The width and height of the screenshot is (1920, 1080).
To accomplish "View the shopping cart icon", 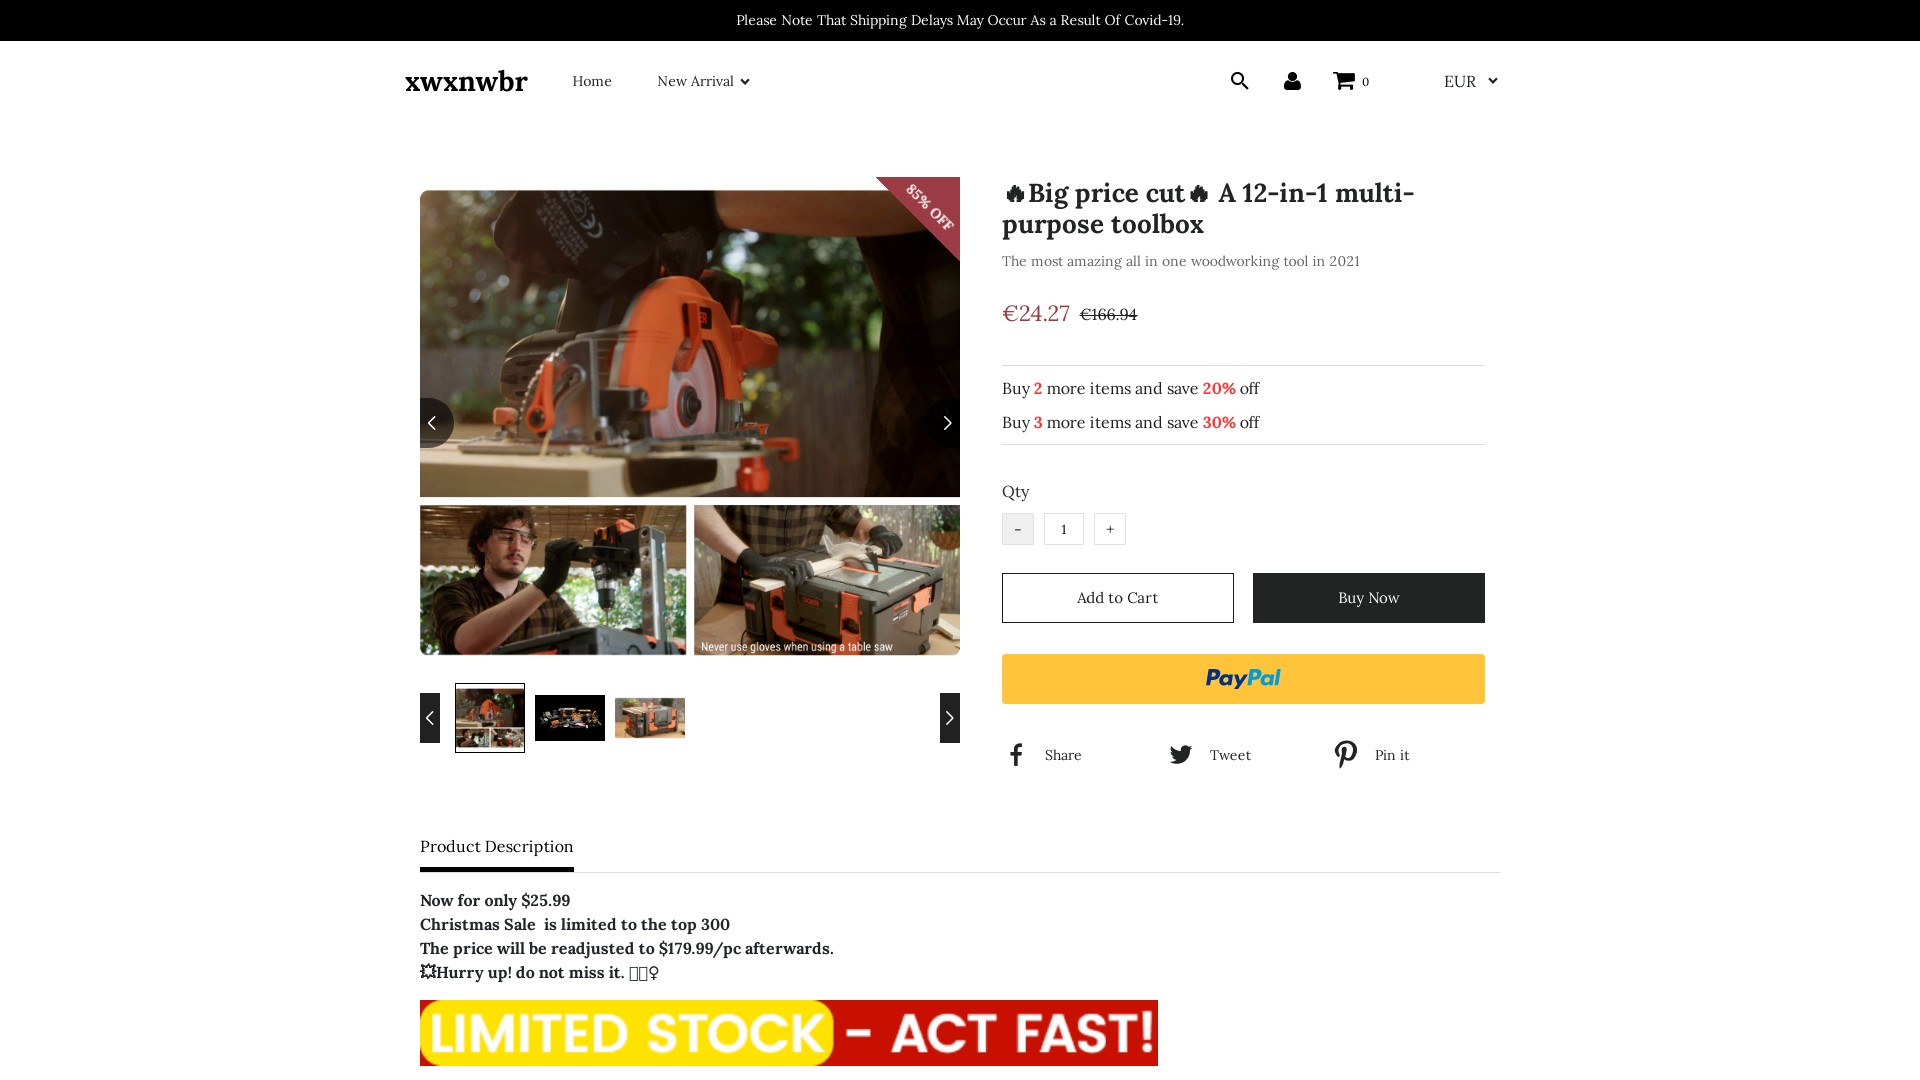I will [1344, 81].
